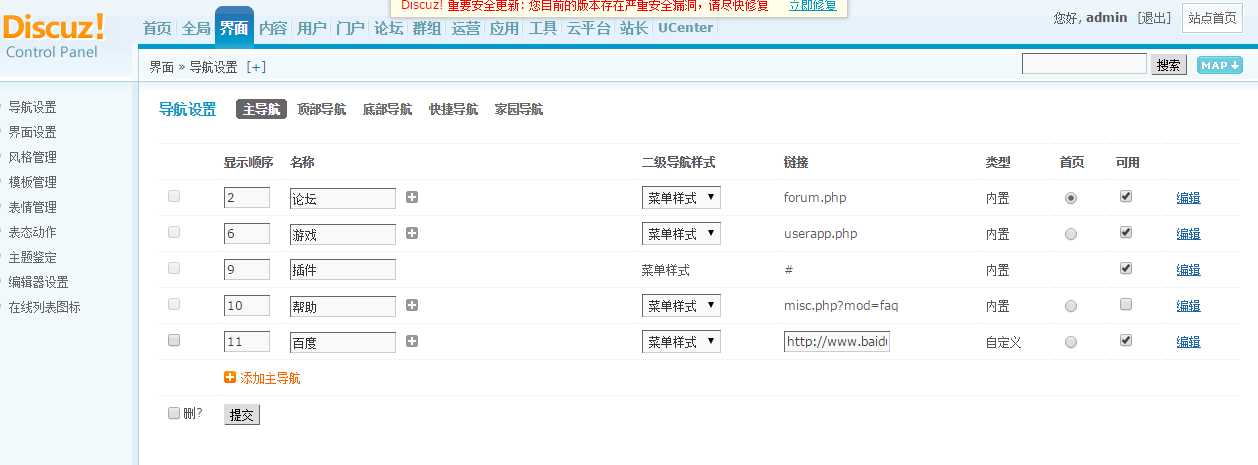
Task: Open 菜单样式 dropdown on 百度 row
Action: tap(681, 342)
